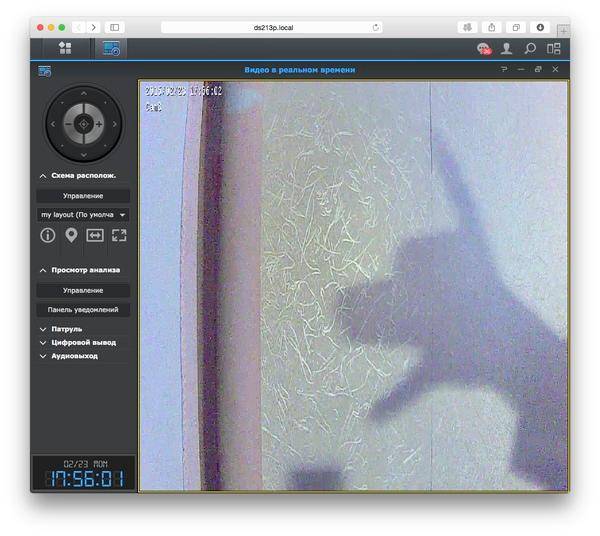Pan camera right with PTZ arrow

[x=114, y=124]
